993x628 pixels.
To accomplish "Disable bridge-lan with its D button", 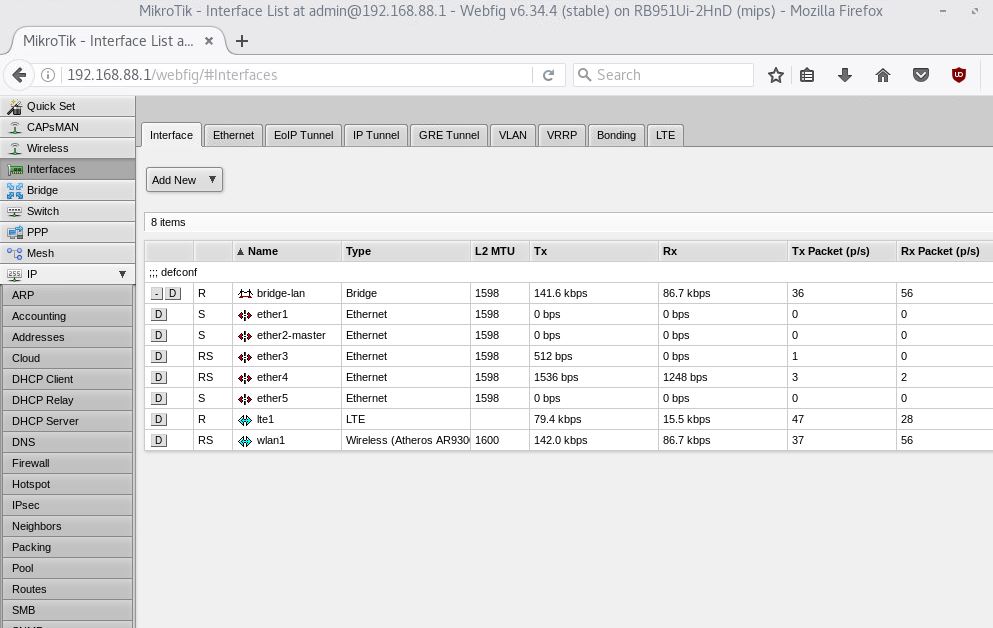I will click(x=172, y=293).
